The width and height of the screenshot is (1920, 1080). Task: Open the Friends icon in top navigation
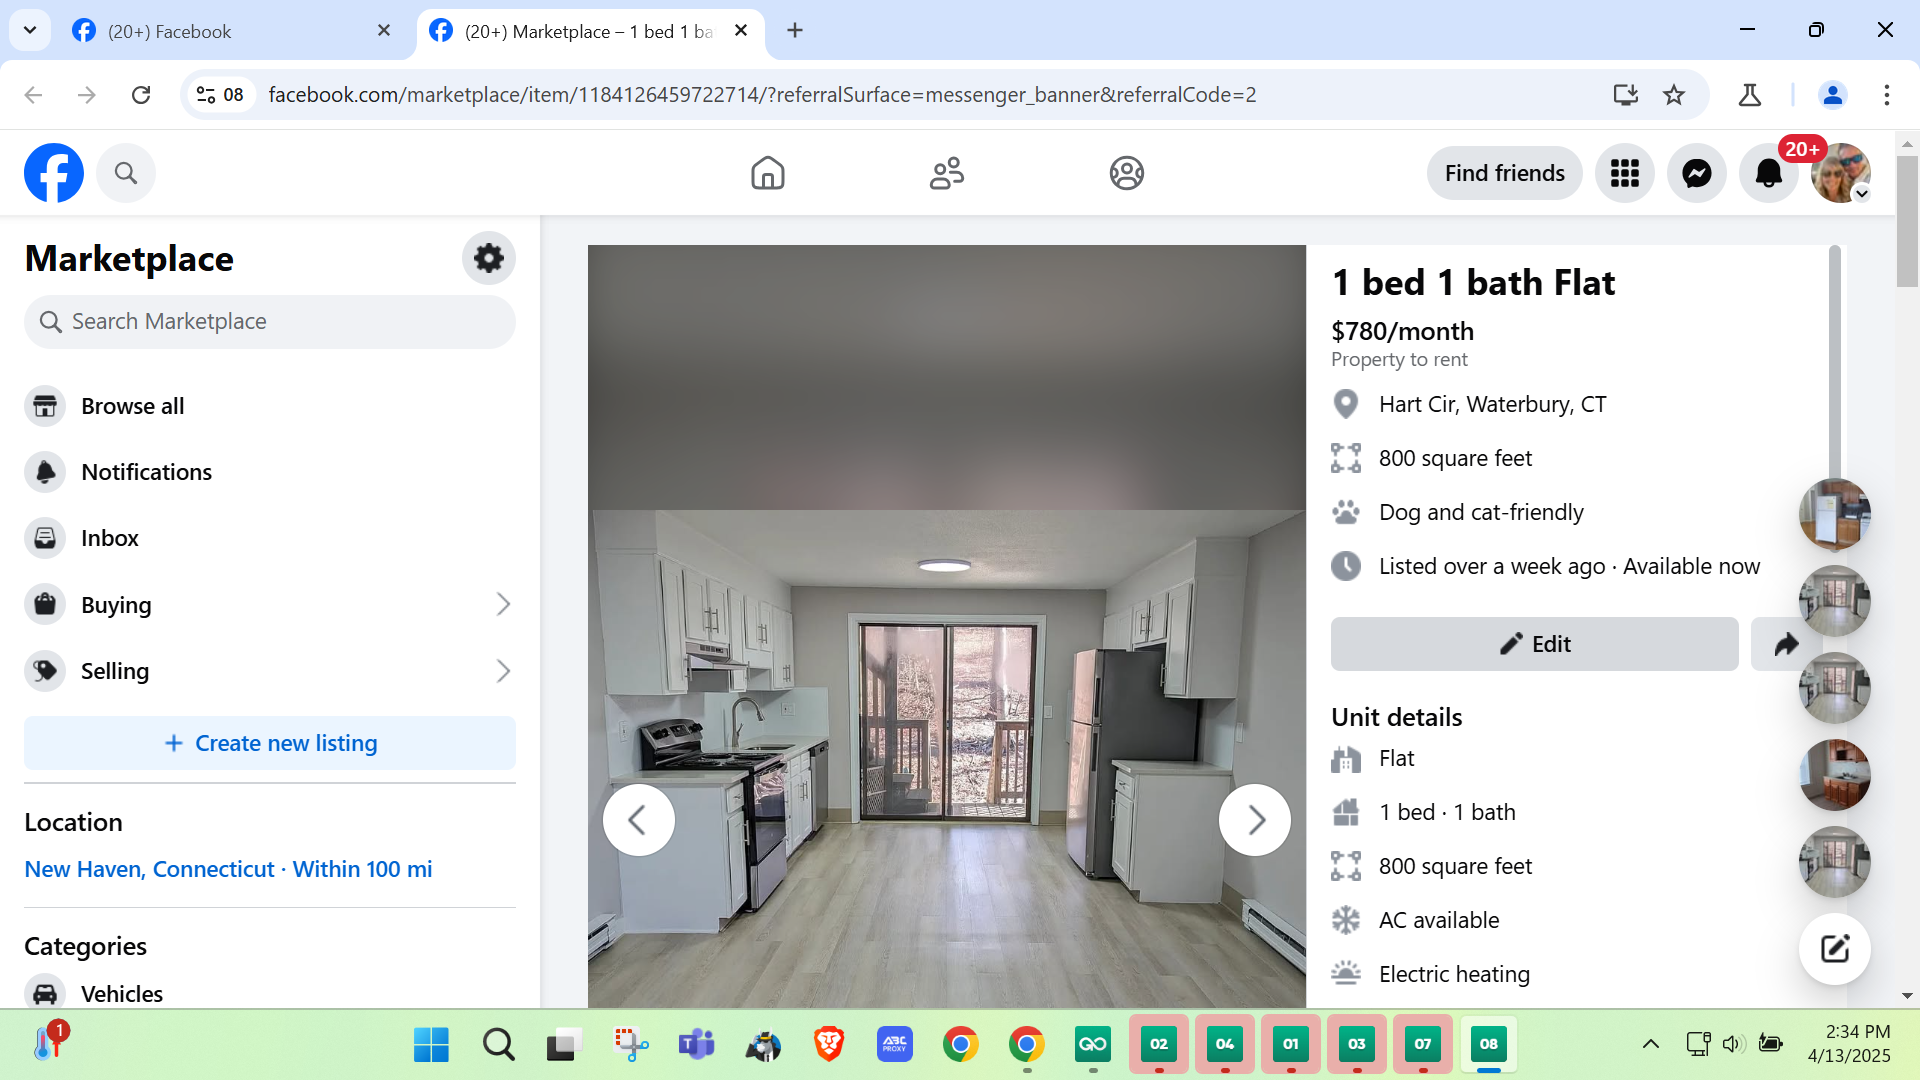(x=946, y=173)
